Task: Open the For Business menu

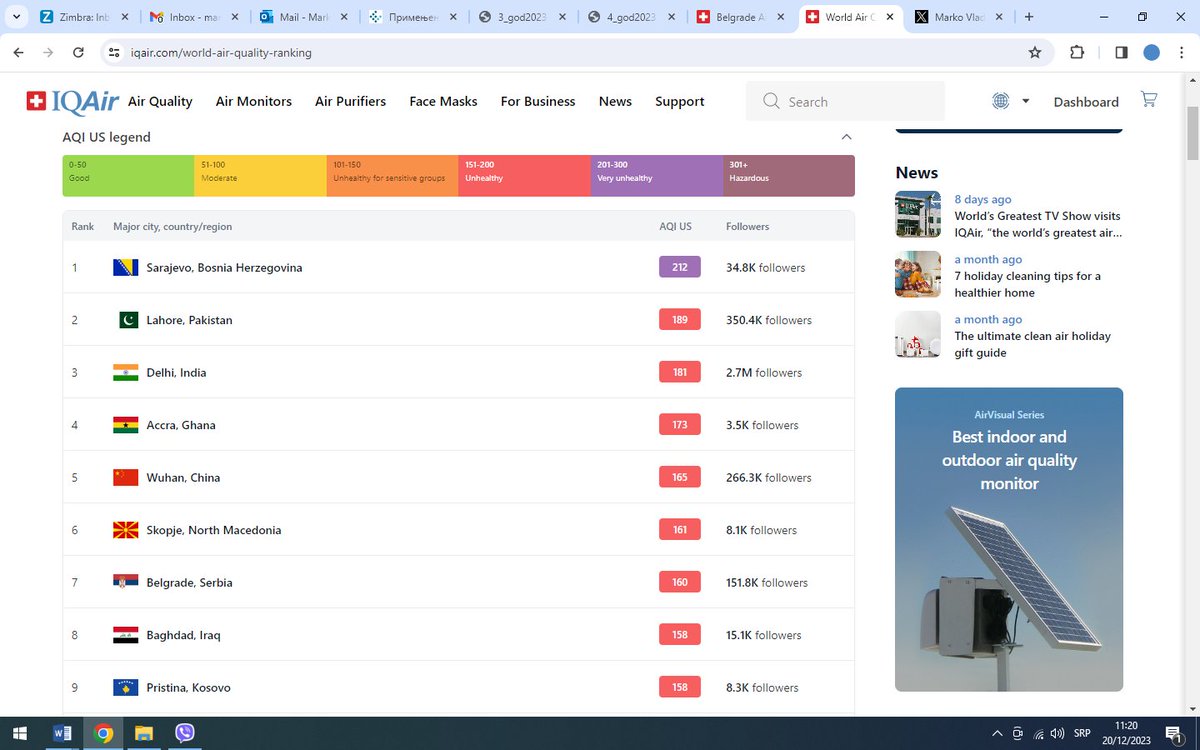Action: [538, 101]
